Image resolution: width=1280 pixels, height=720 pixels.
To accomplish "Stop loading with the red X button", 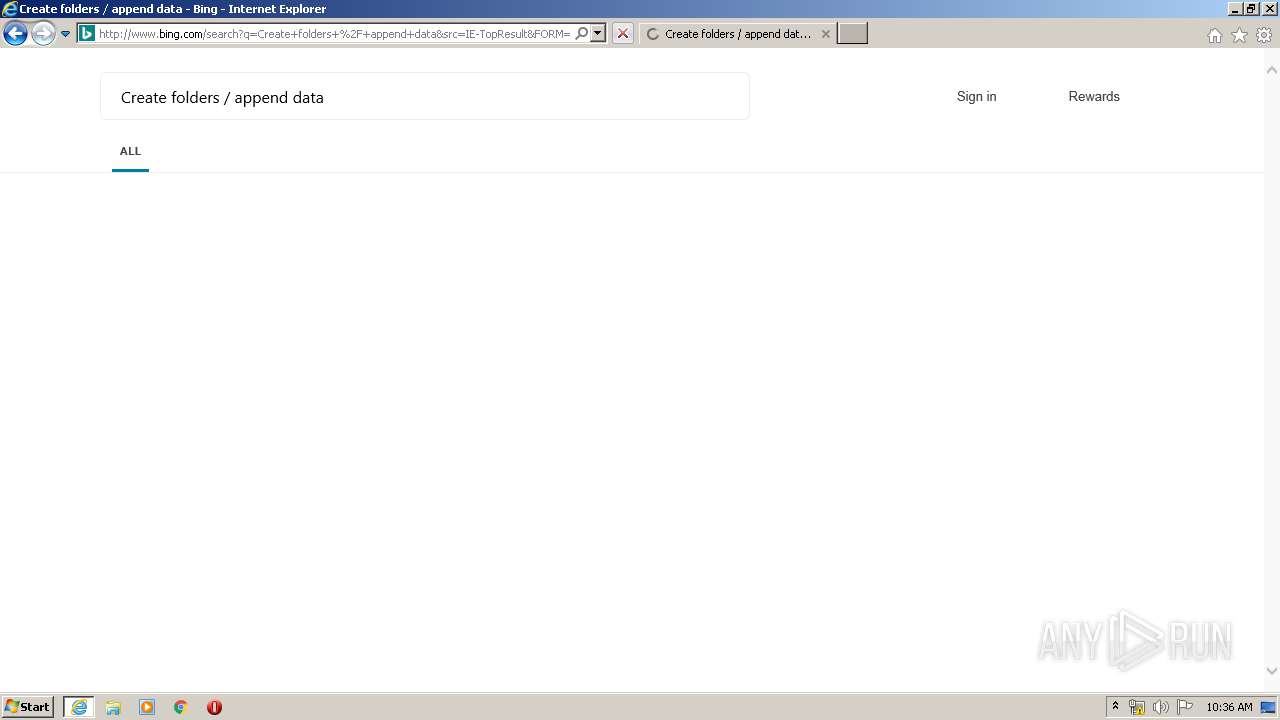I will 623,34.
